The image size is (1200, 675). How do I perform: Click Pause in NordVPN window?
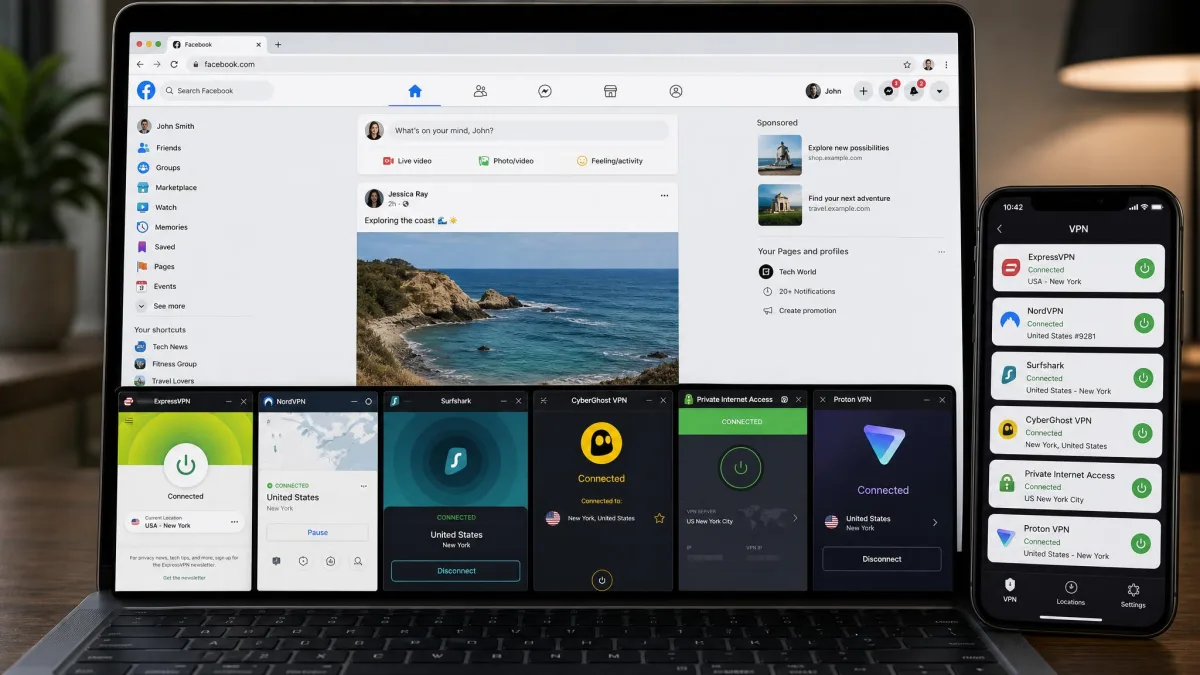coord(317,533)
